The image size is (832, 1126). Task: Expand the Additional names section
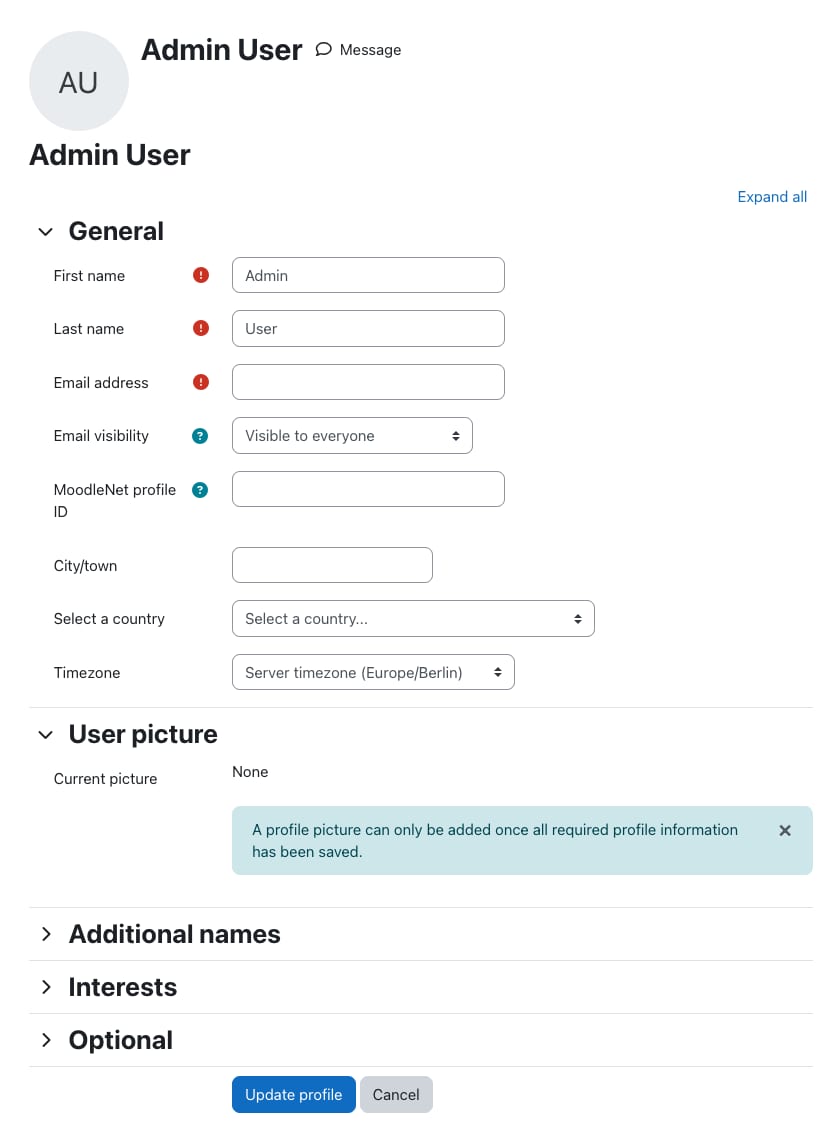pos(46,934)
